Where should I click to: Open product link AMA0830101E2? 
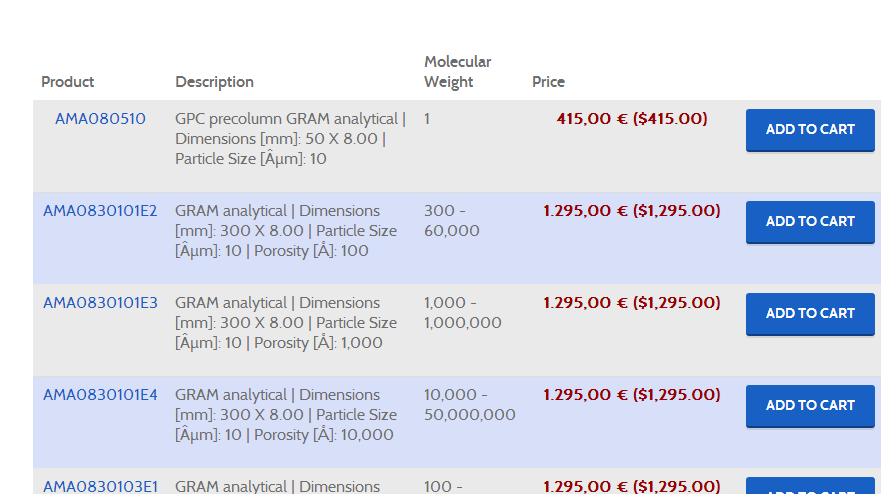[100, 211]
